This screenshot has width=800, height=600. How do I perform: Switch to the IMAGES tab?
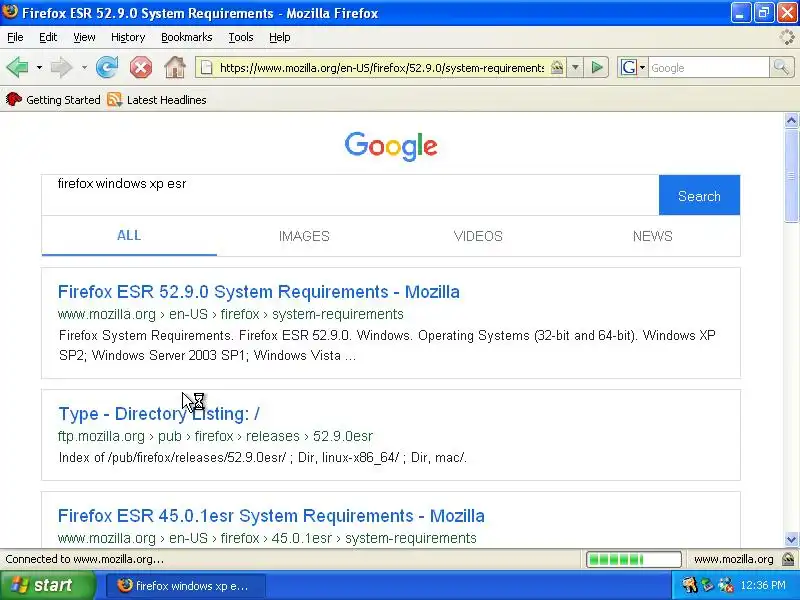click(x=304, y=236)
